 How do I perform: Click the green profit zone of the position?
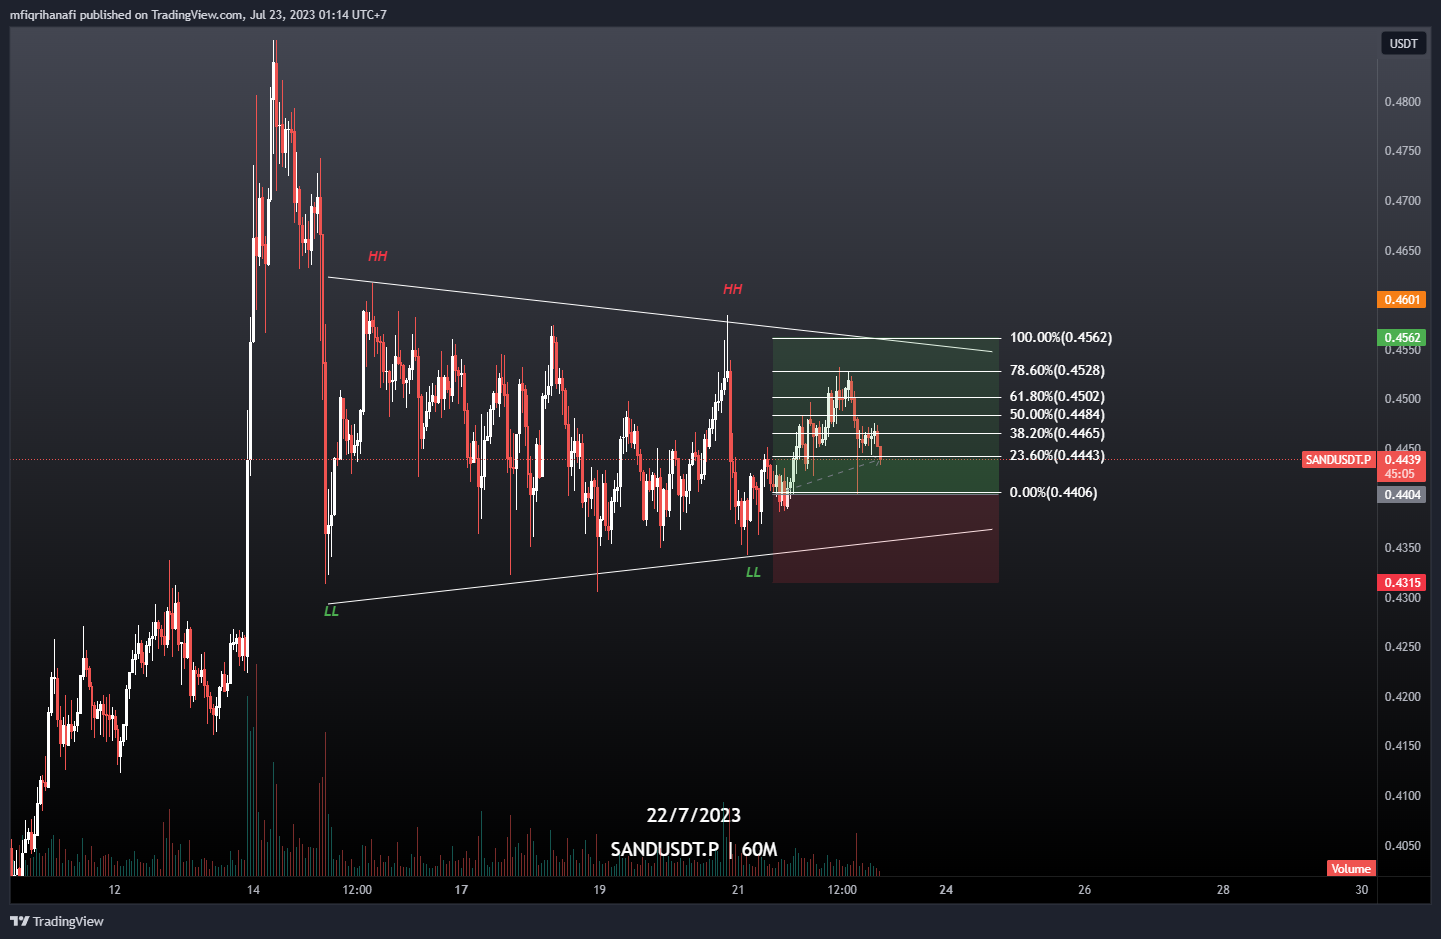pos(885,416)
